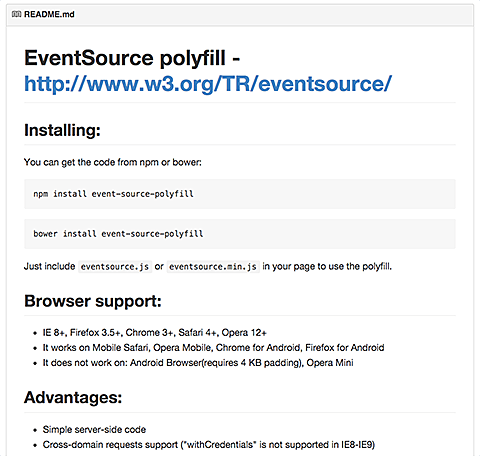Click the Android Browser not-working line

click(198, 363)
